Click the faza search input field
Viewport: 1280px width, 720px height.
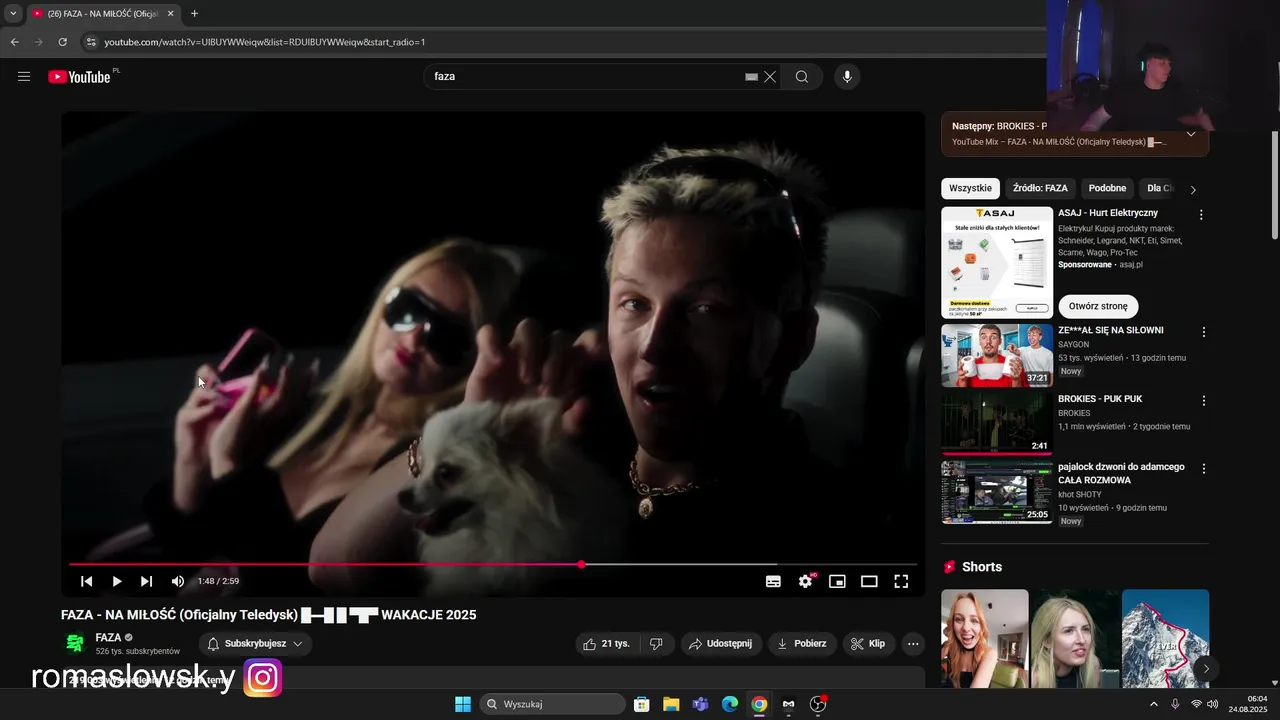586,77
